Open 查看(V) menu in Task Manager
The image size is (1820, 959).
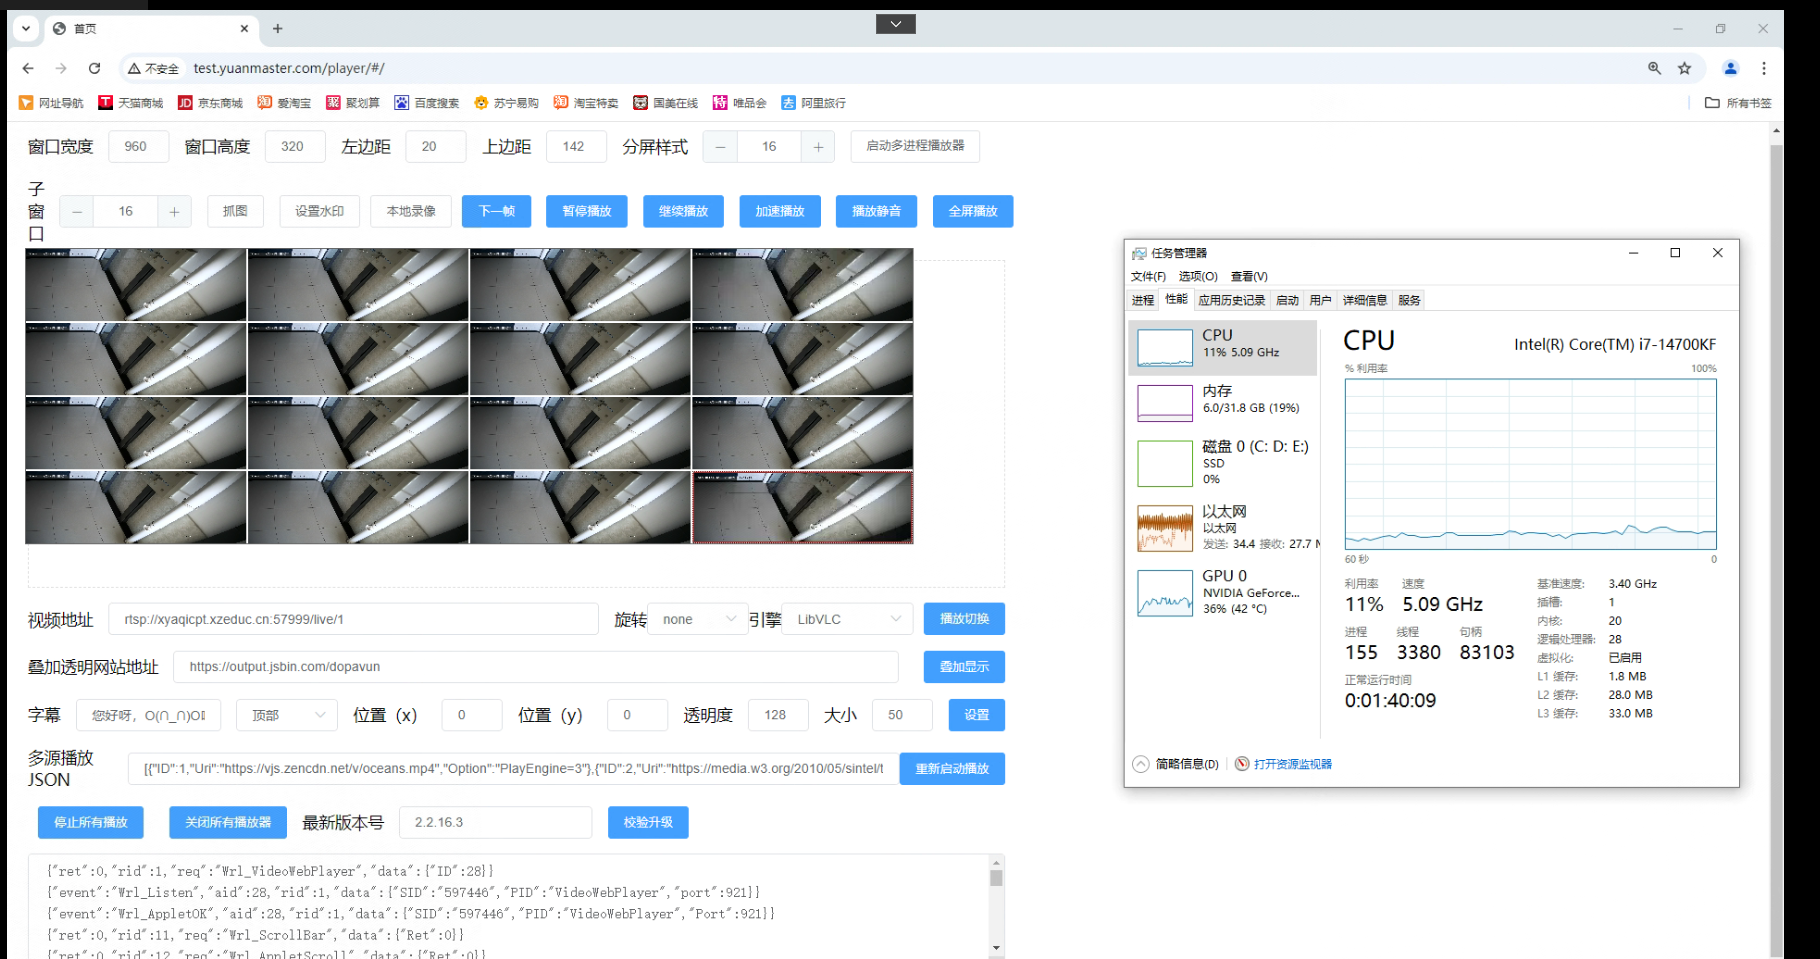click(1249, 276)
